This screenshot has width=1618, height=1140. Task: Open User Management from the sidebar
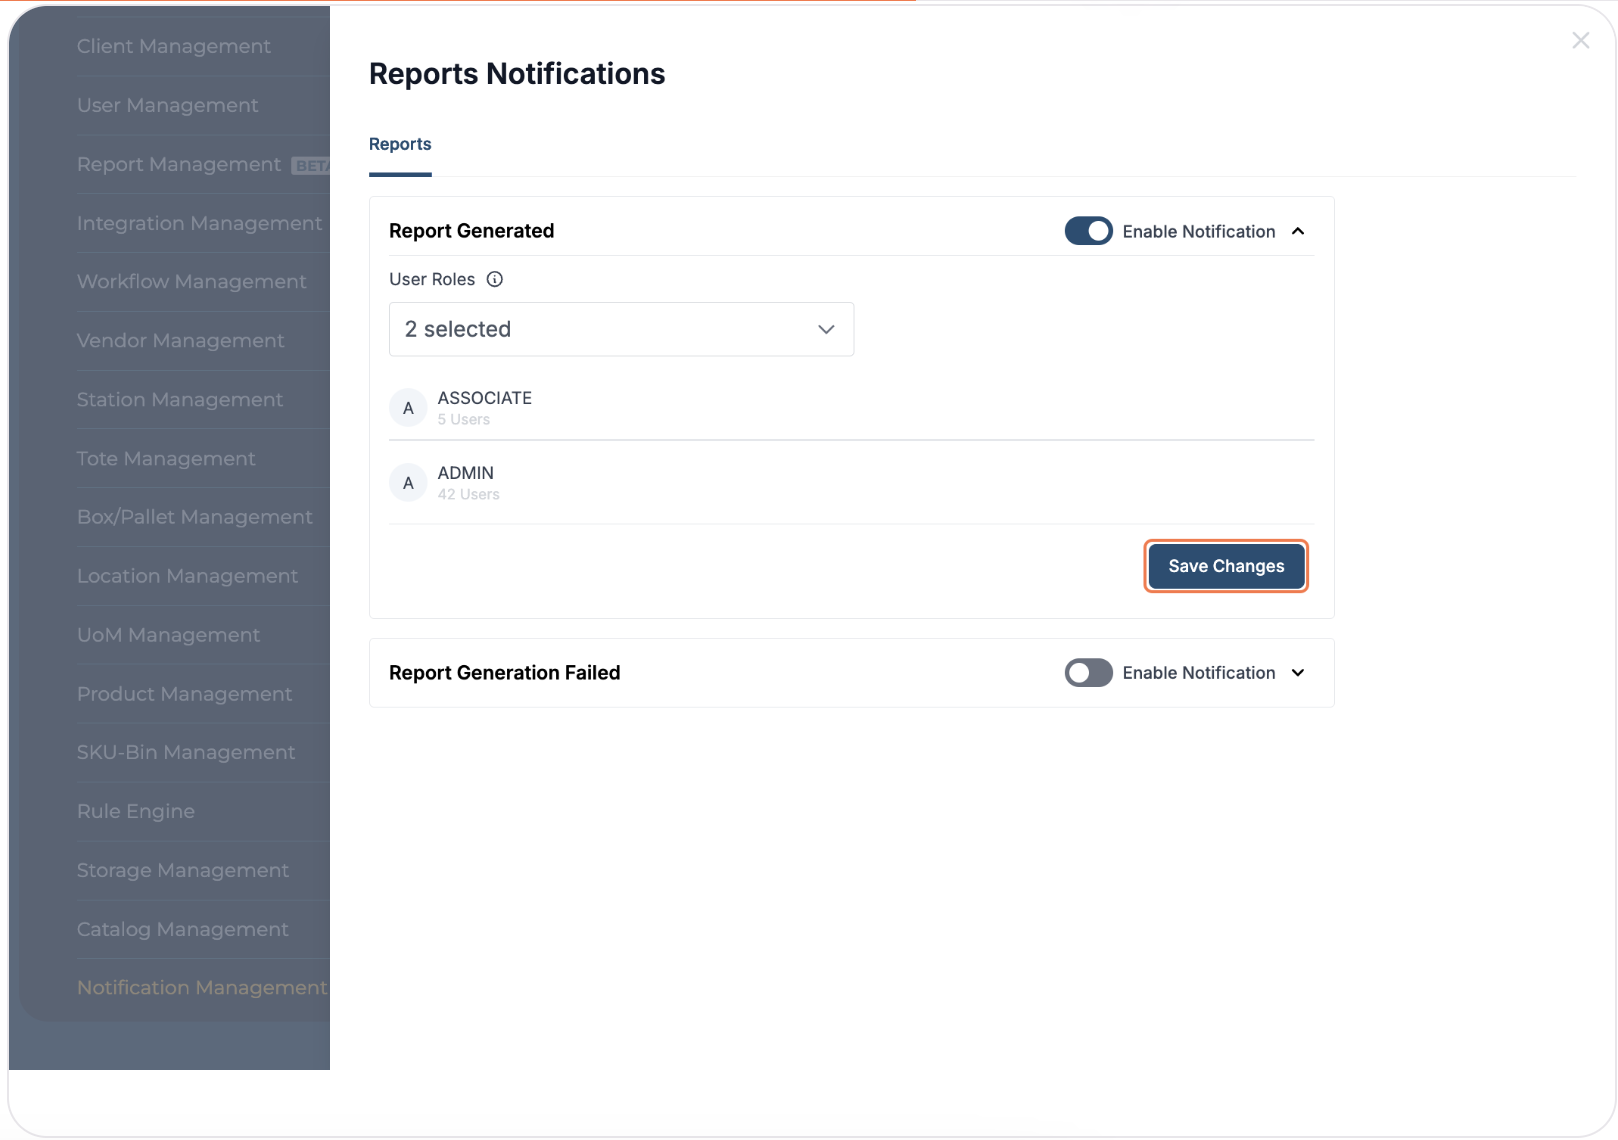(x=168, y=106)
